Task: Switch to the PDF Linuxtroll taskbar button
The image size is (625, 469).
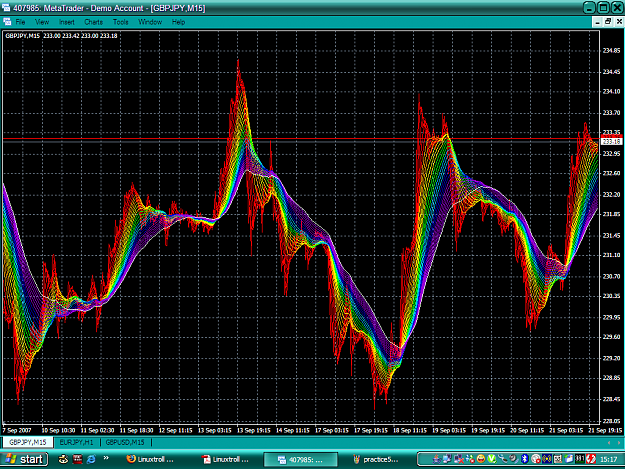Action: pos(226,459)
